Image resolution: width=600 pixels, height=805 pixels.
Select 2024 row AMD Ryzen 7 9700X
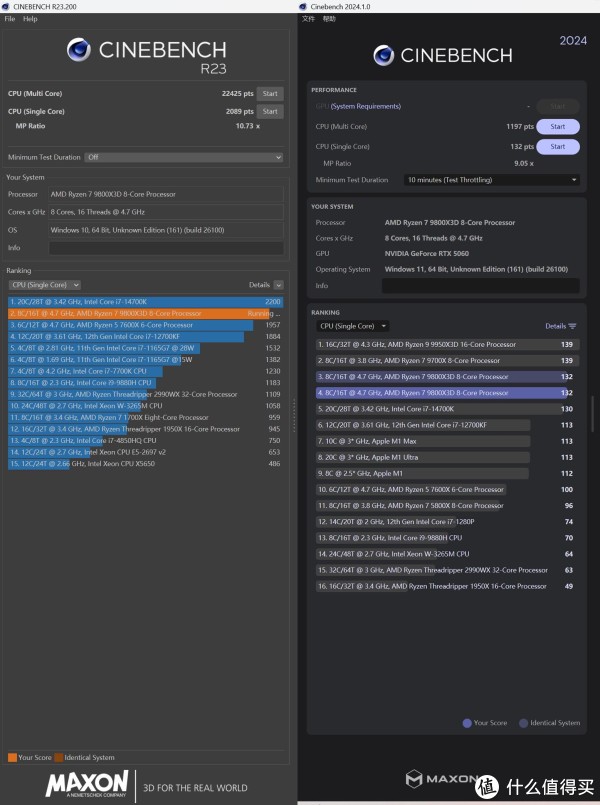pos(448,360)
